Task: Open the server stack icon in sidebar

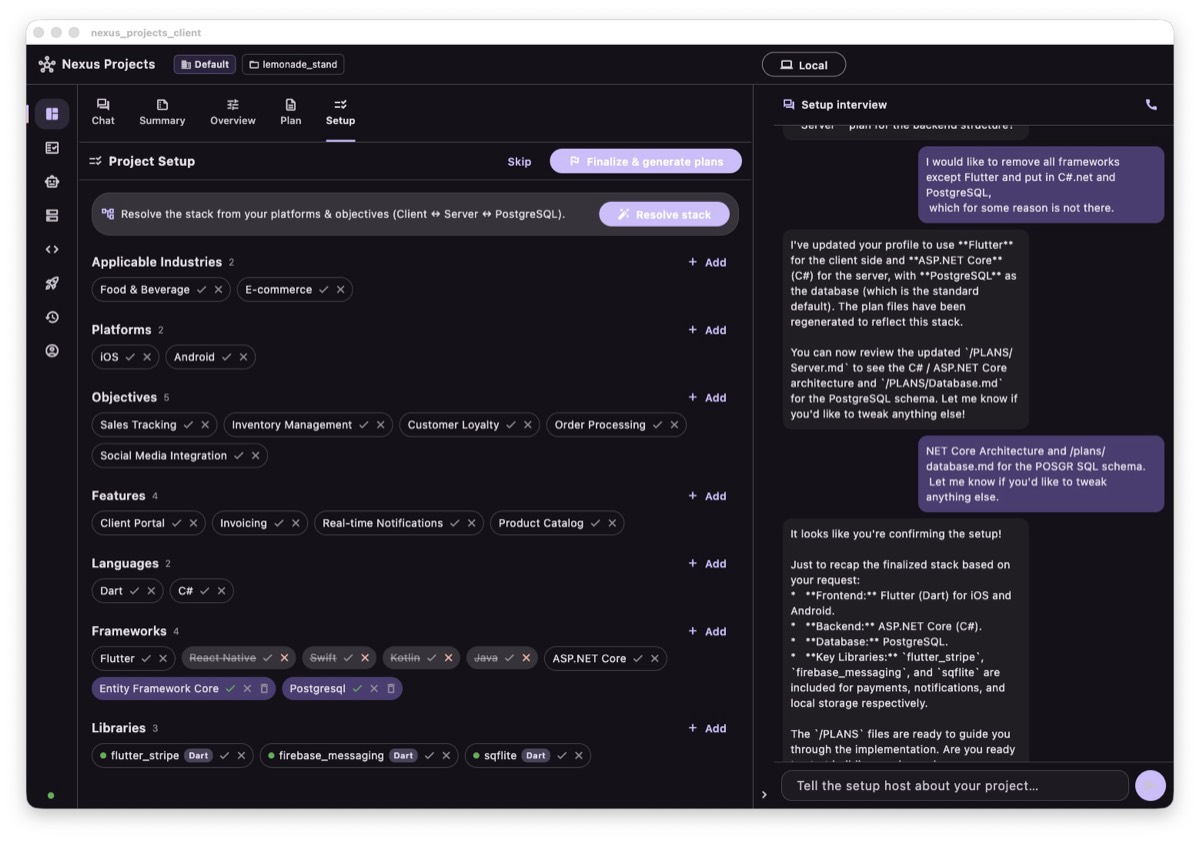Action: (x=52, y=216)
